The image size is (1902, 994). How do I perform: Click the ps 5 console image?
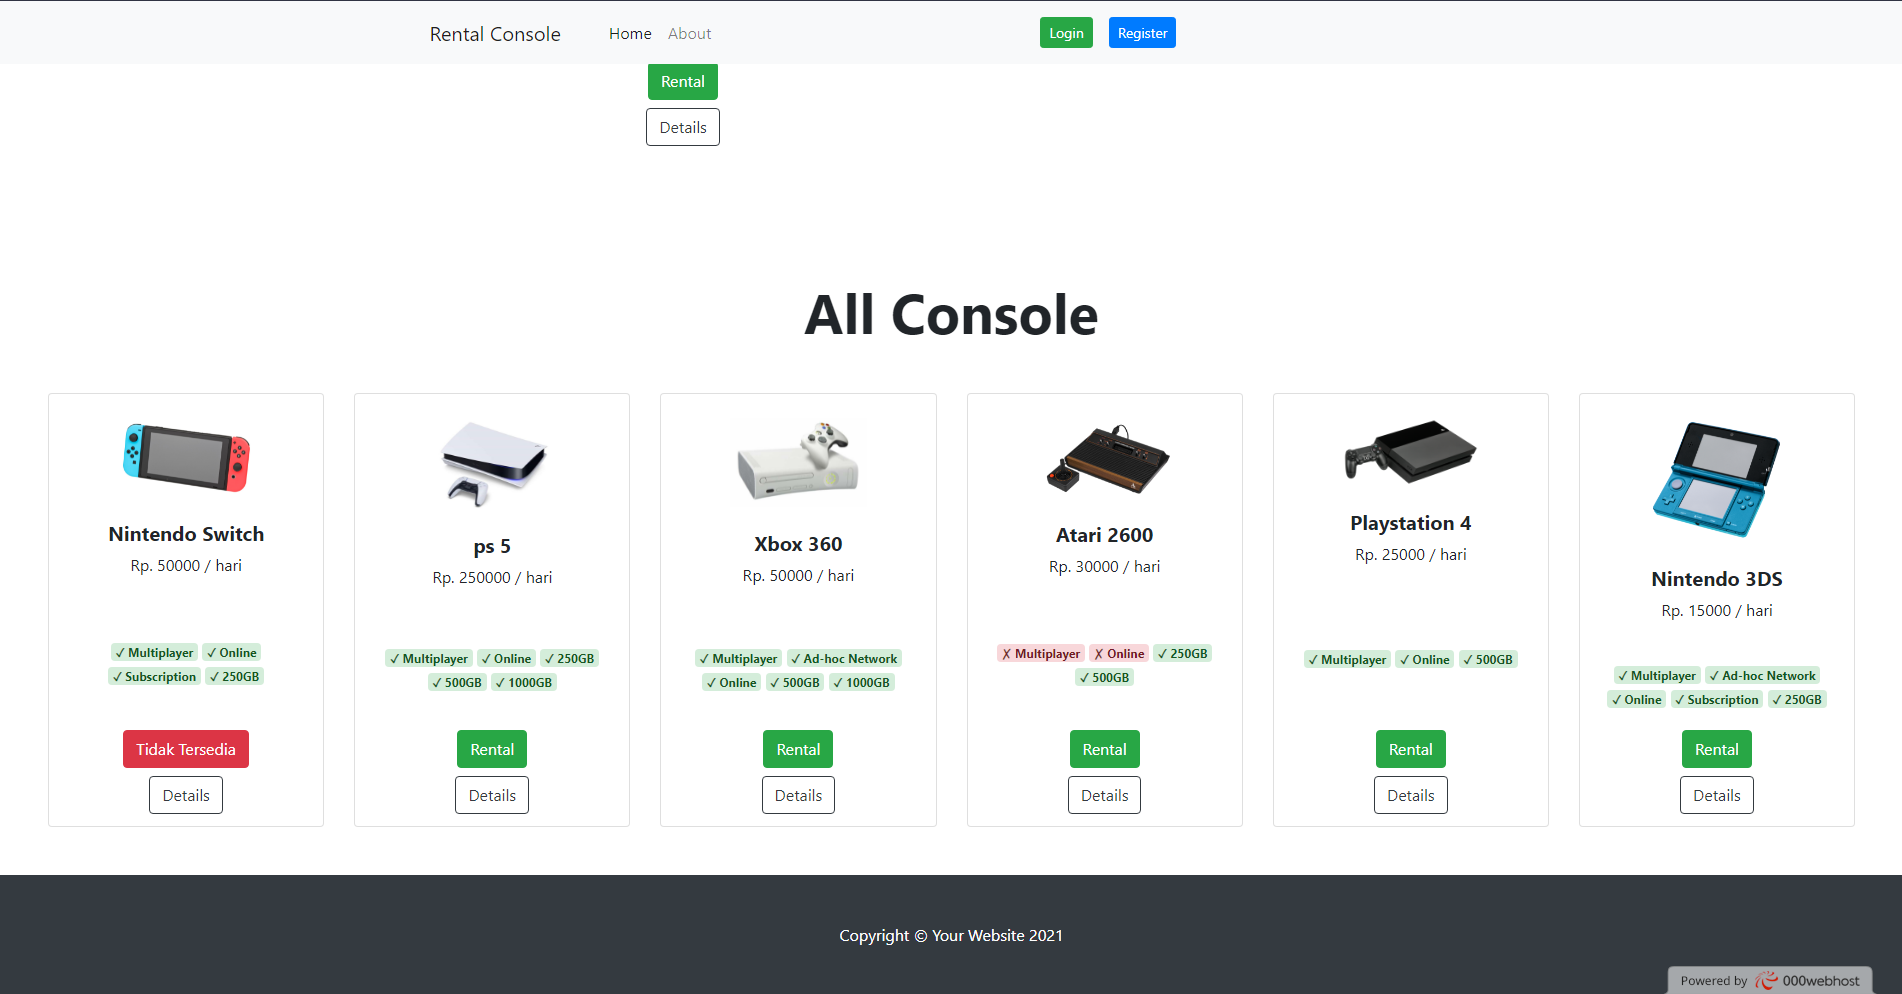click(493, 463)
